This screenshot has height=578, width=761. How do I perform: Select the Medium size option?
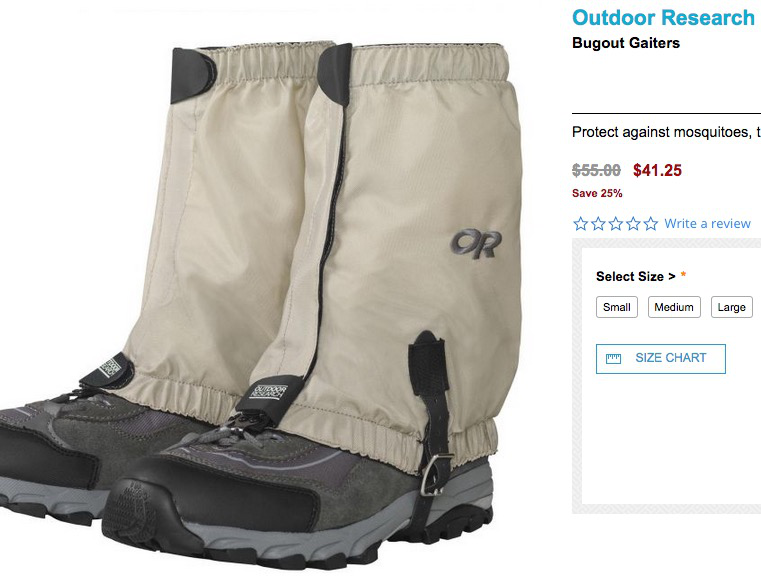pos(674,307)
